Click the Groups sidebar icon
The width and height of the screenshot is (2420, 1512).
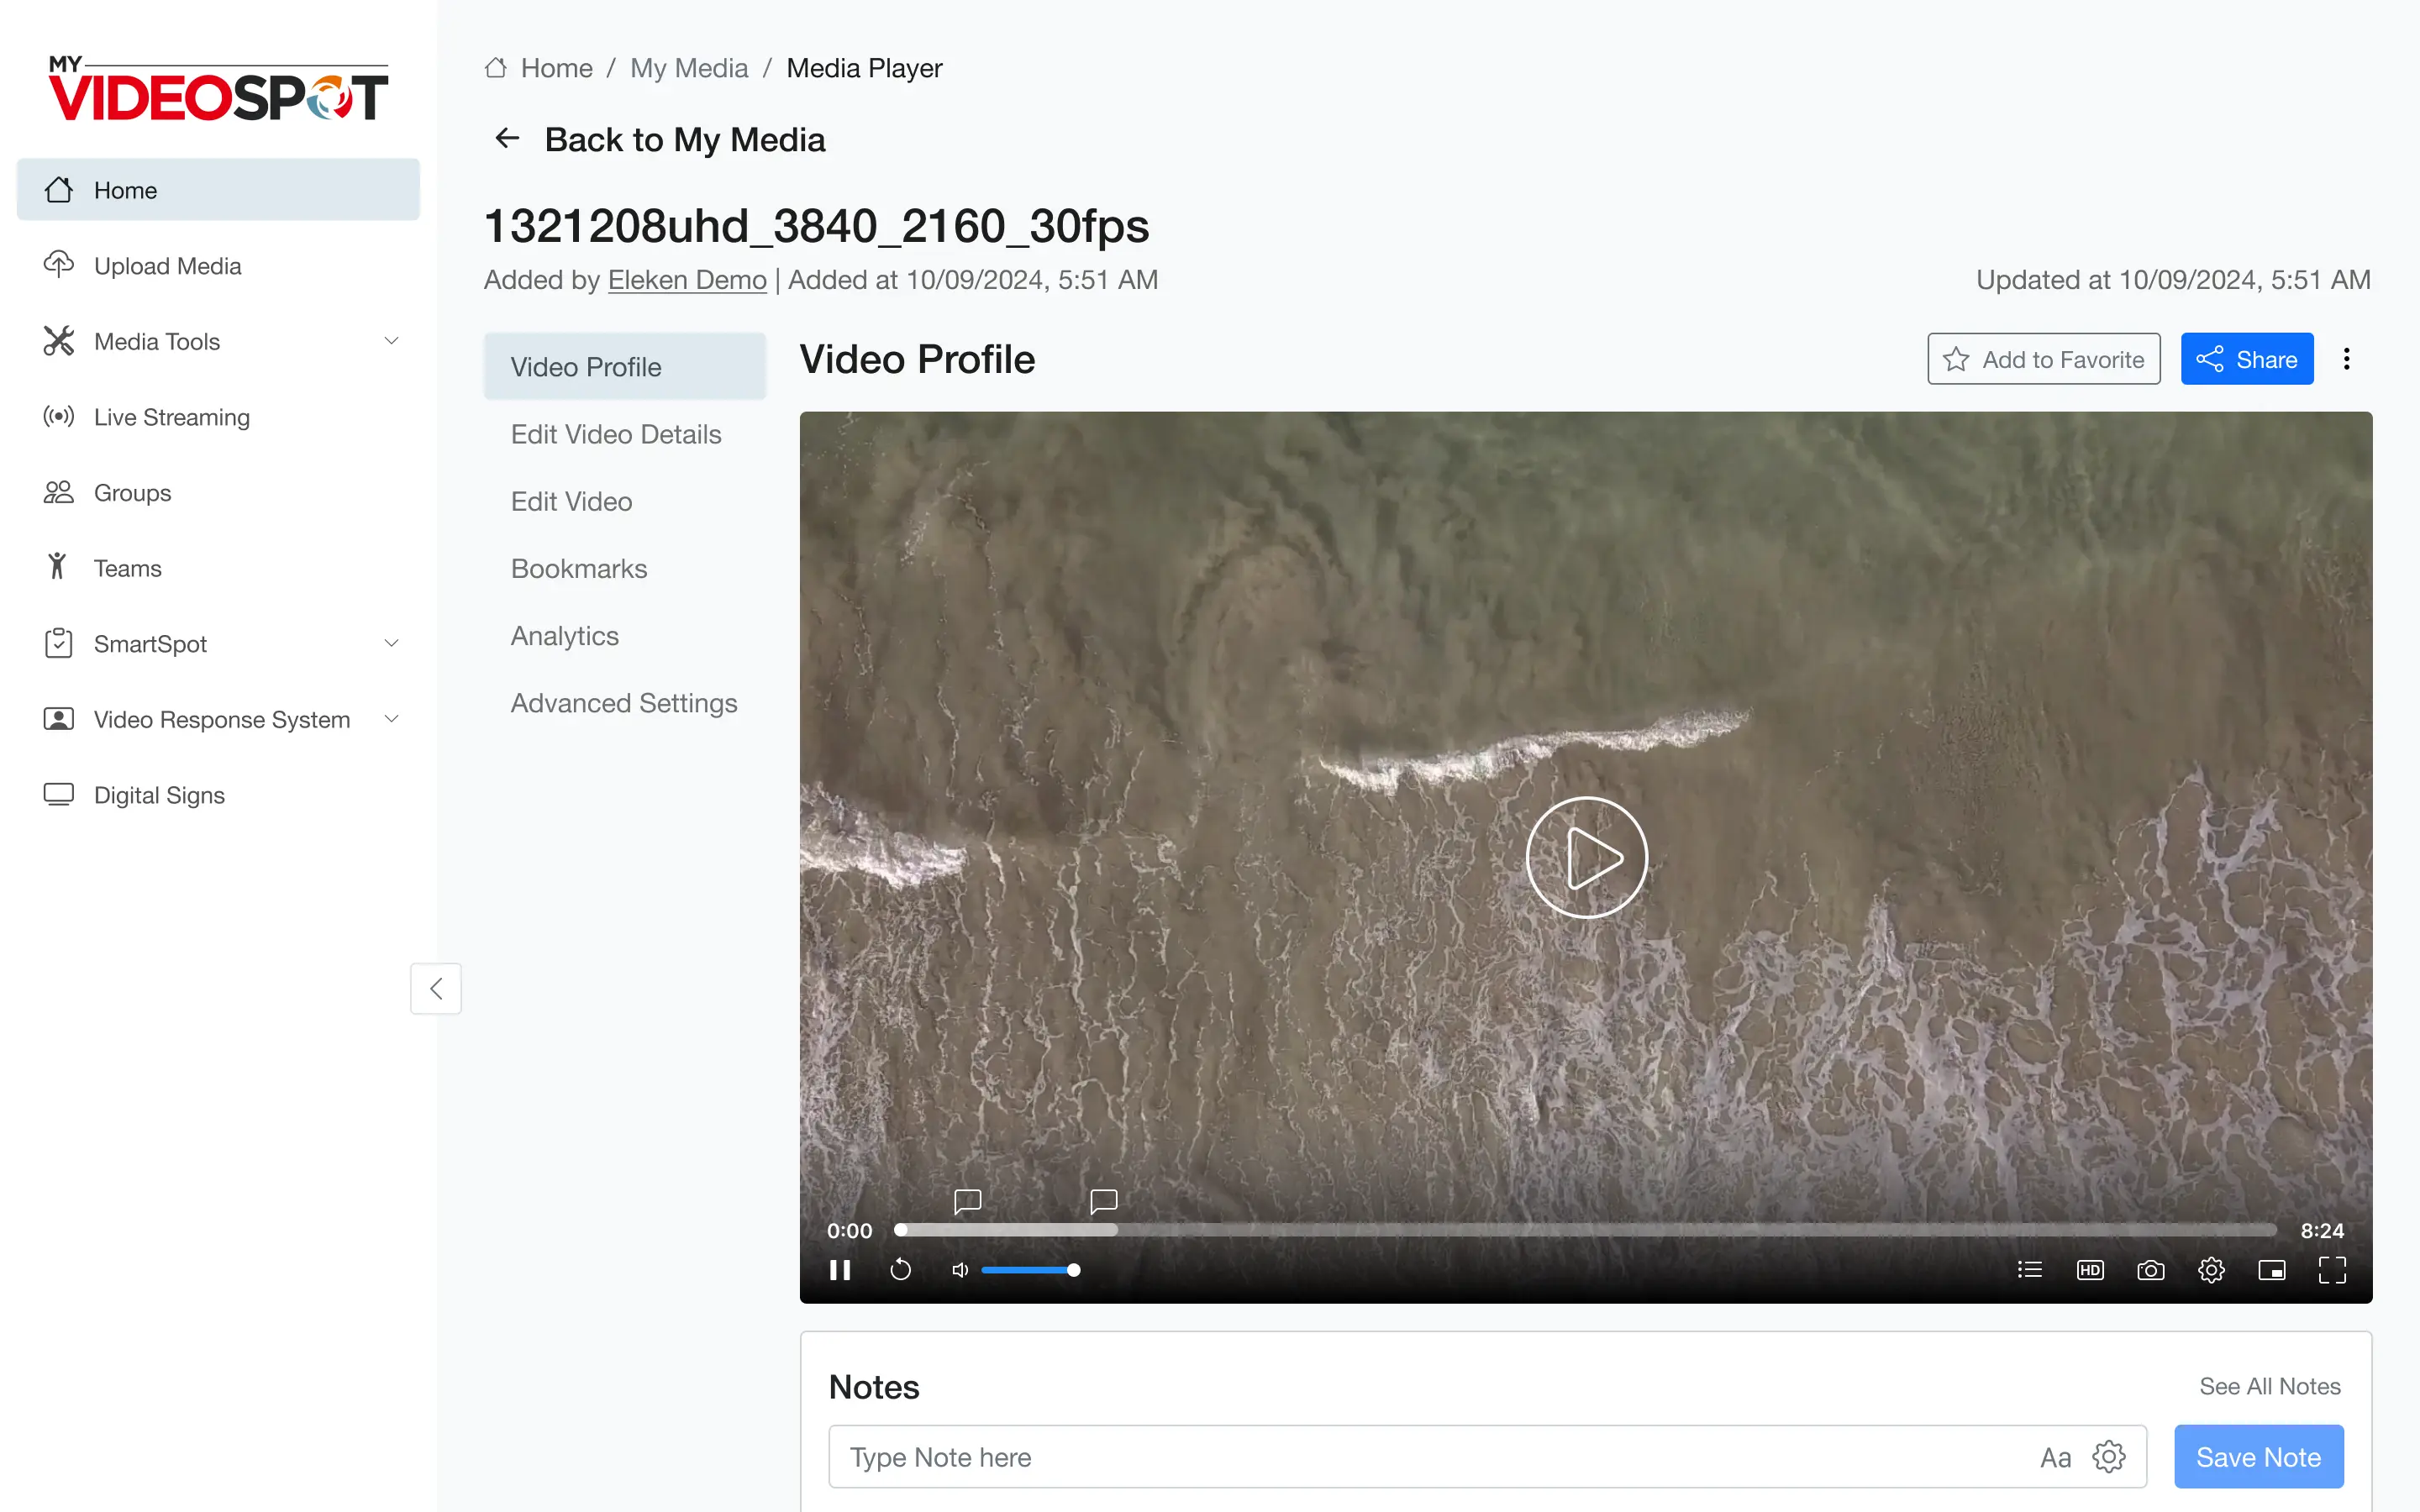[59, 492]
